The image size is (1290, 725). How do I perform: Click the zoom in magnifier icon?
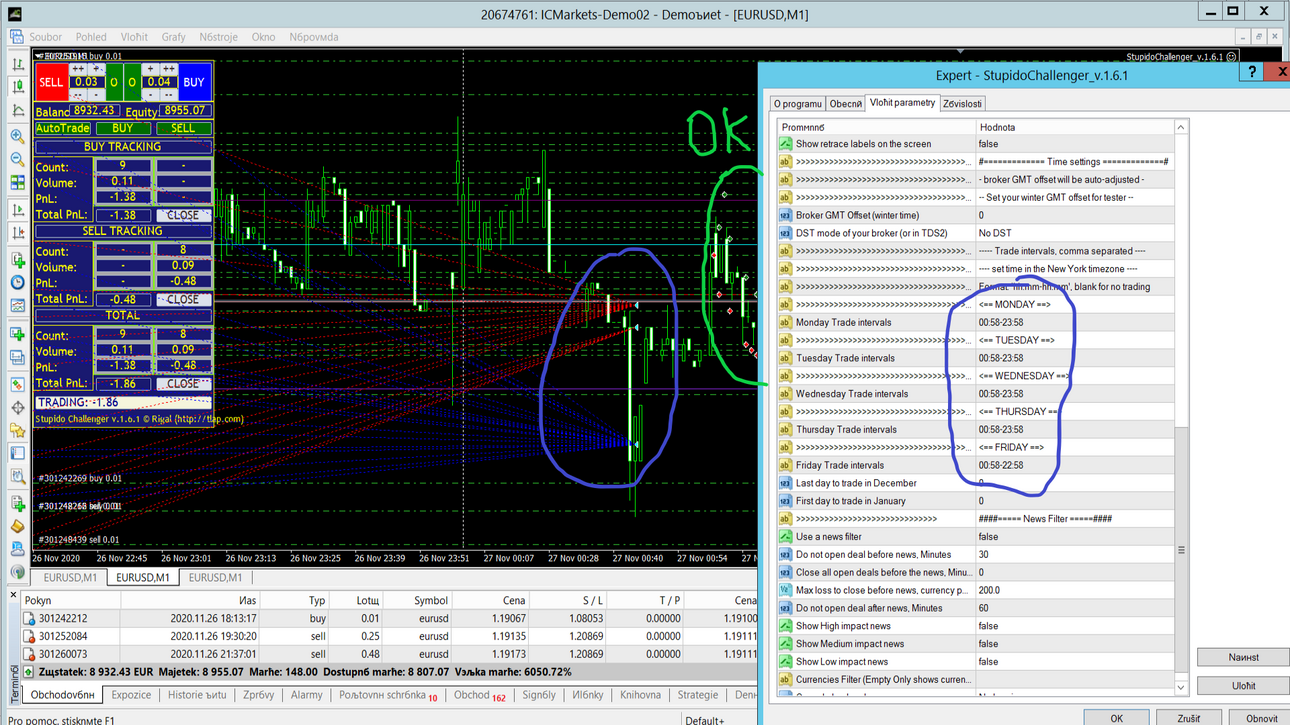(x=17, y=136)
